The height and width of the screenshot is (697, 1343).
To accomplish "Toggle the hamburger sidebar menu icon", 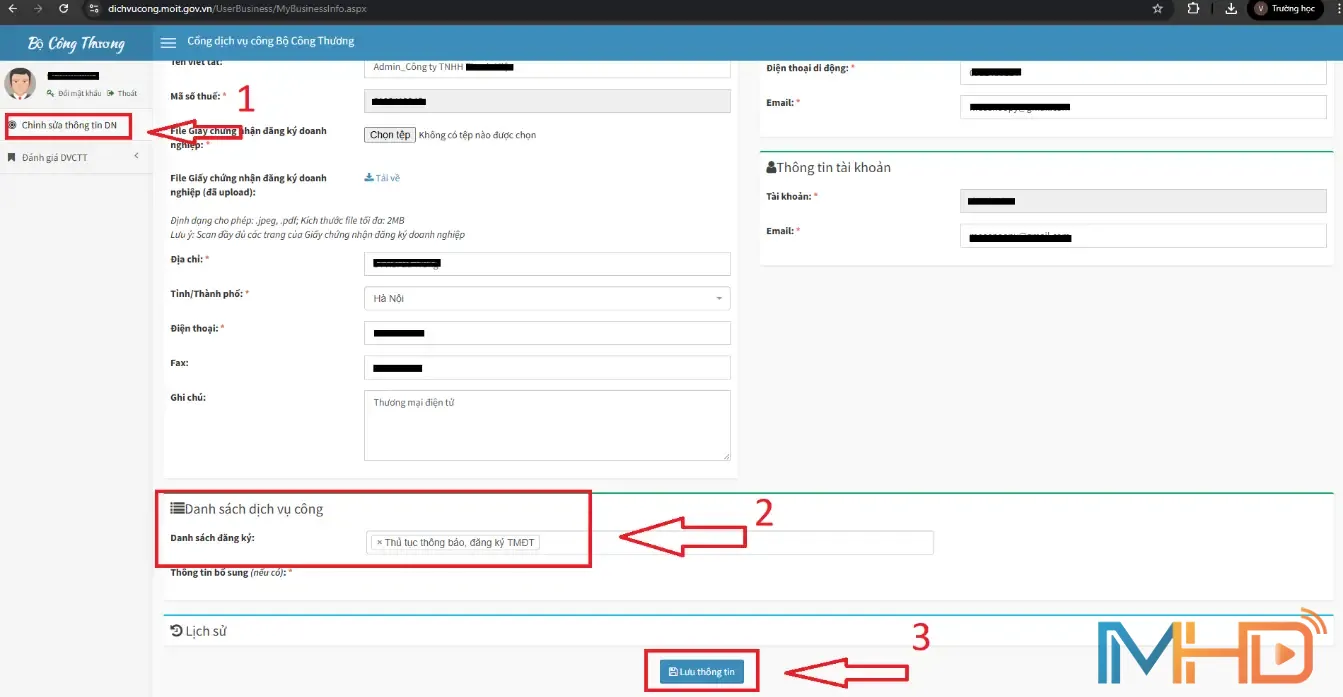I will [168, 42].
